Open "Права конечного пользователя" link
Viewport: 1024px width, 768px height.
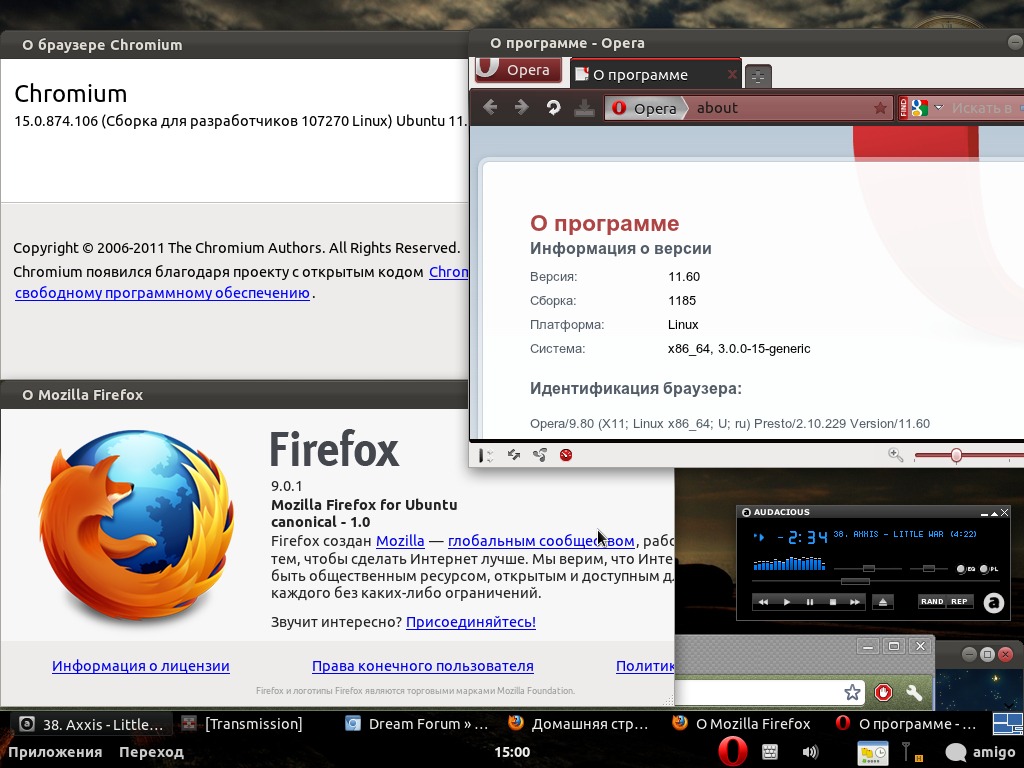pyautogui.click(x=423, y=665)
